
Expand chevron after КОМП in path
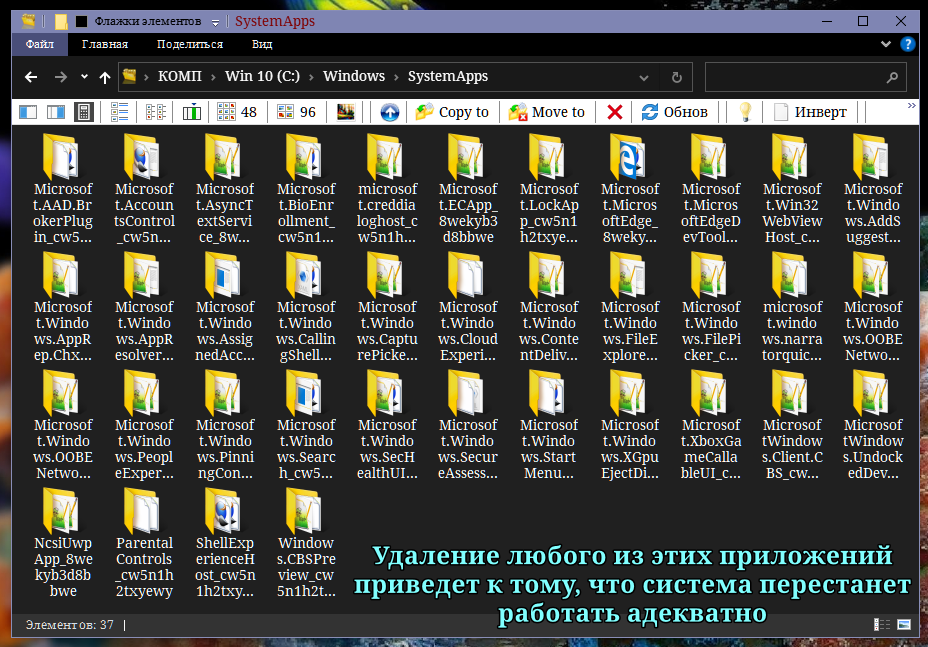[x=213, y=77]
